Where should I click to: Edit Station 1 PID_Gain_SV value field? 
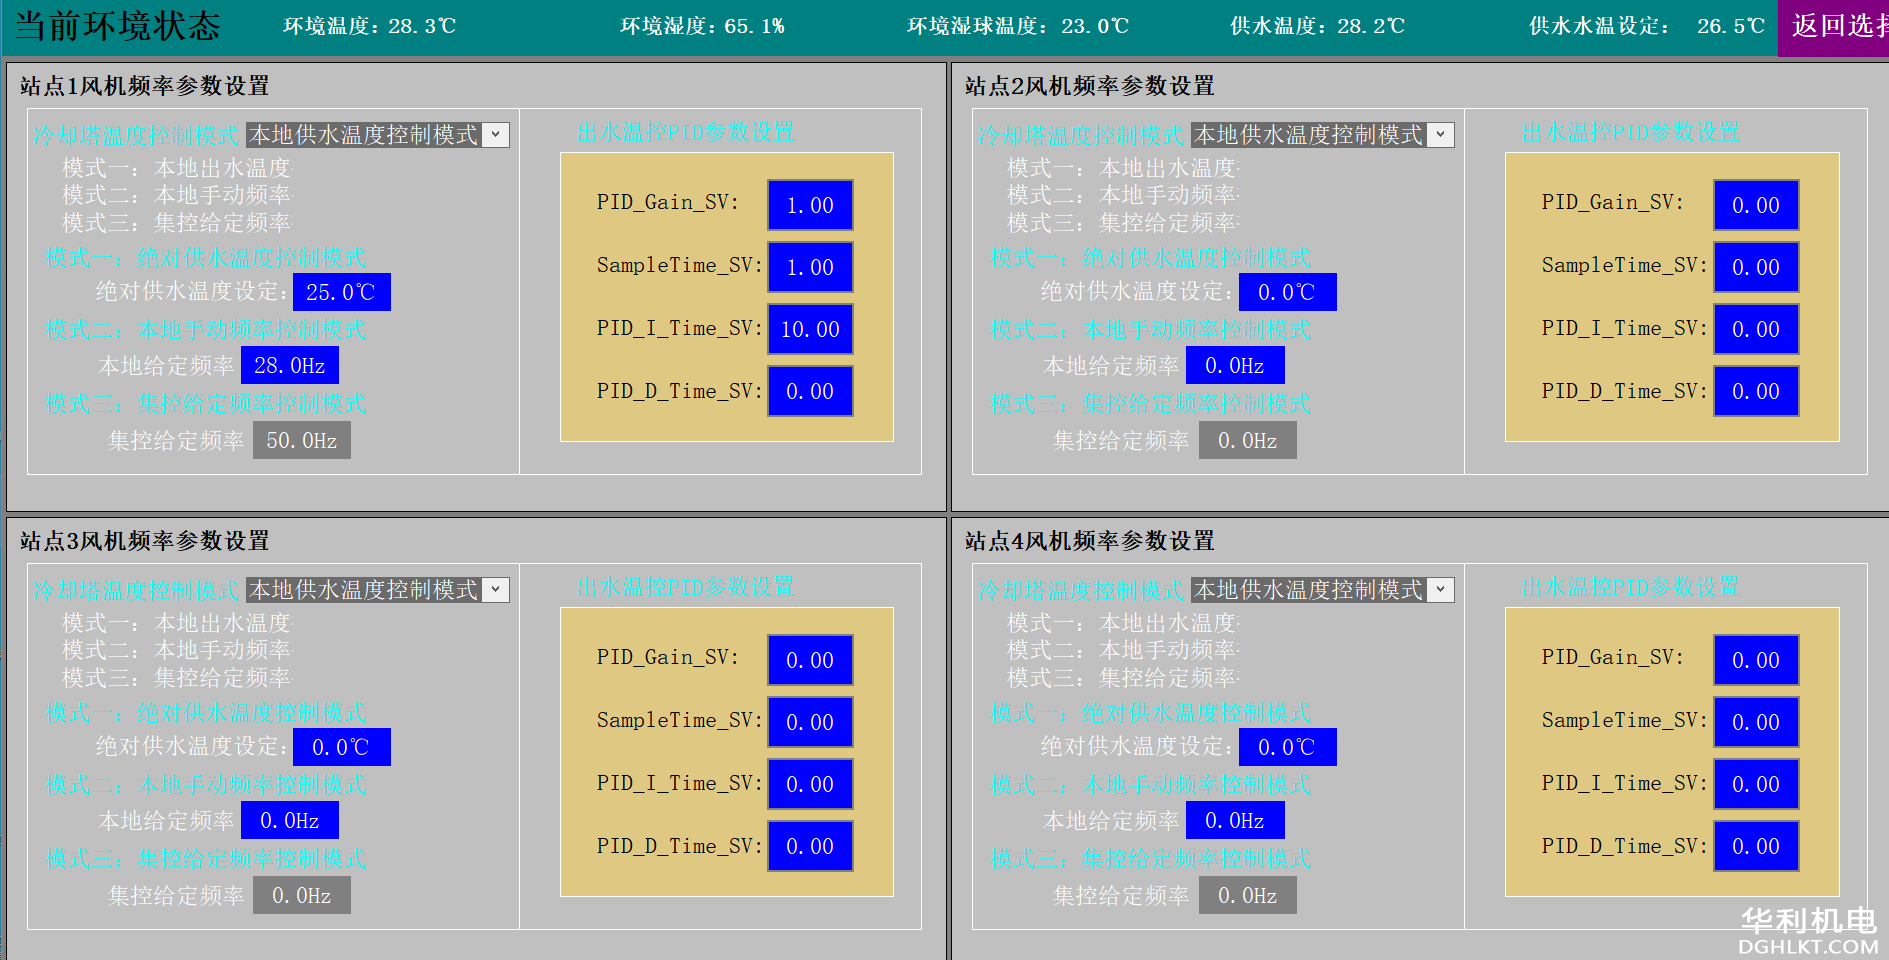[810, 205]
